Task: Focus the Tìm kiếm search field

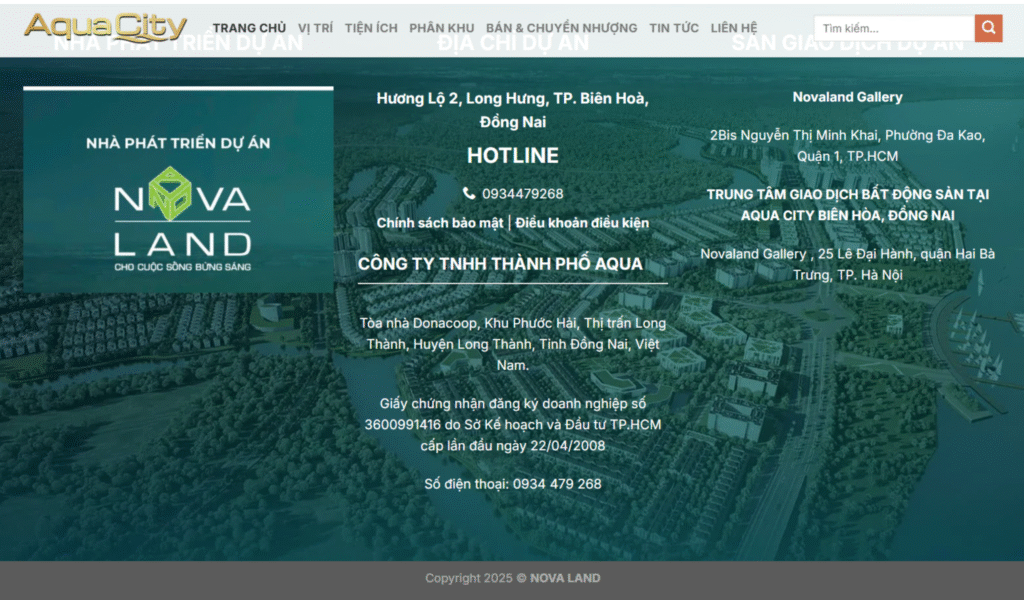Action: click(x=893, y=28)
